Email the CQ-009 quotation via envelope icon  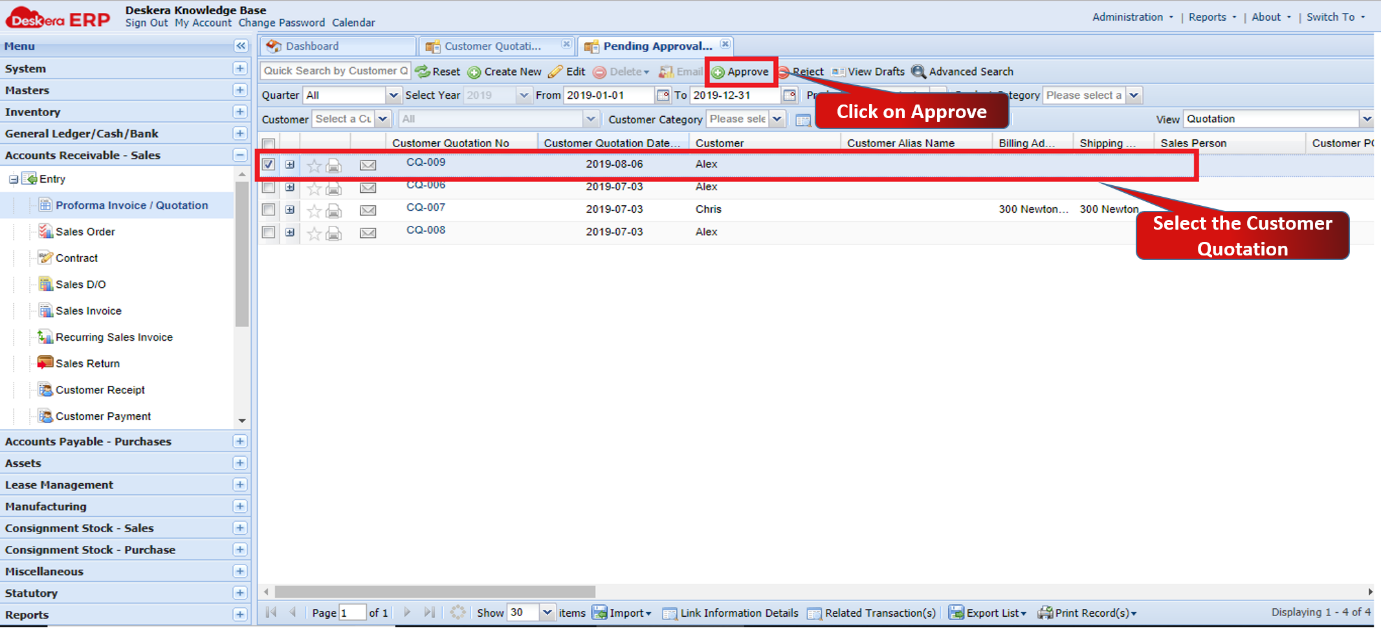[368, 165]
